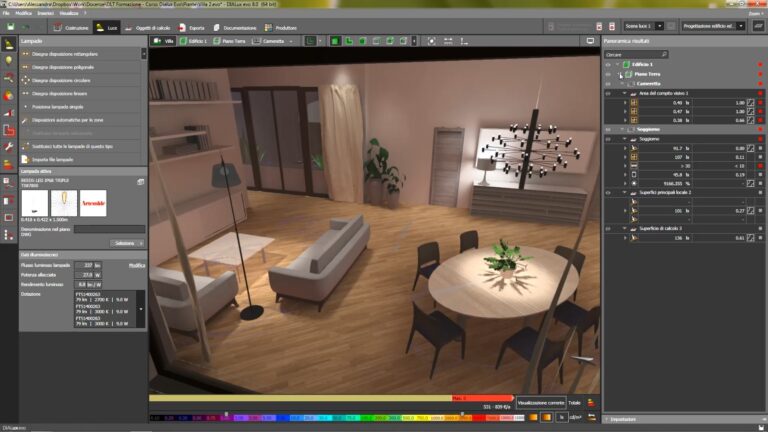Click the green save icon in toolbar

point(9,27)
